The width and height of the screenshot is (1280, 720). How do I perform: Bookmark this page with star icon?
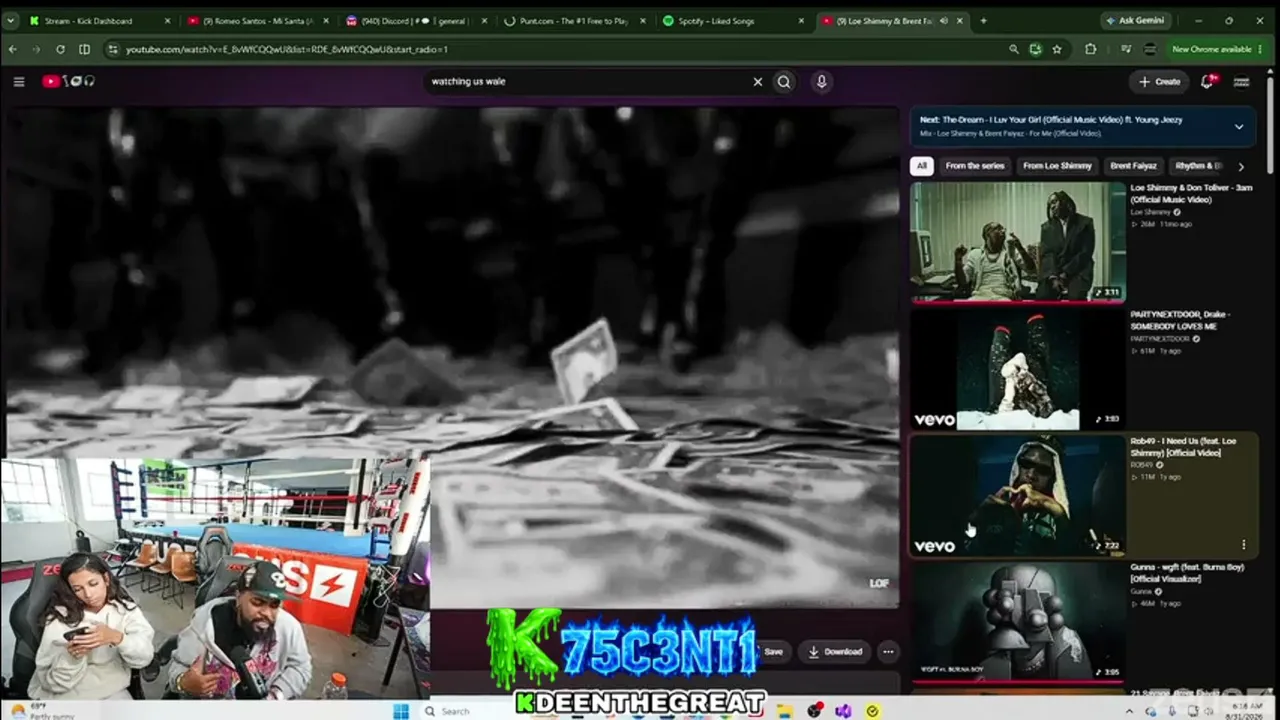pos(1057,49)
